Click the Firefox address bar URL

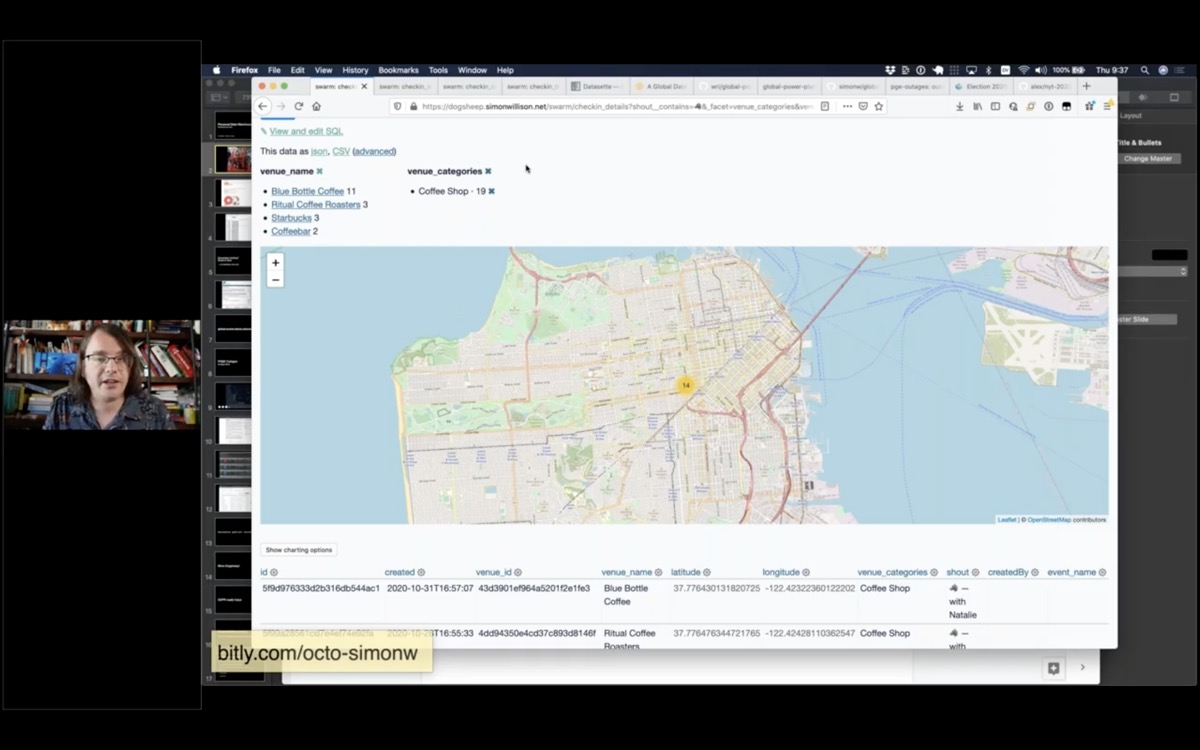(x=617, y=106)
